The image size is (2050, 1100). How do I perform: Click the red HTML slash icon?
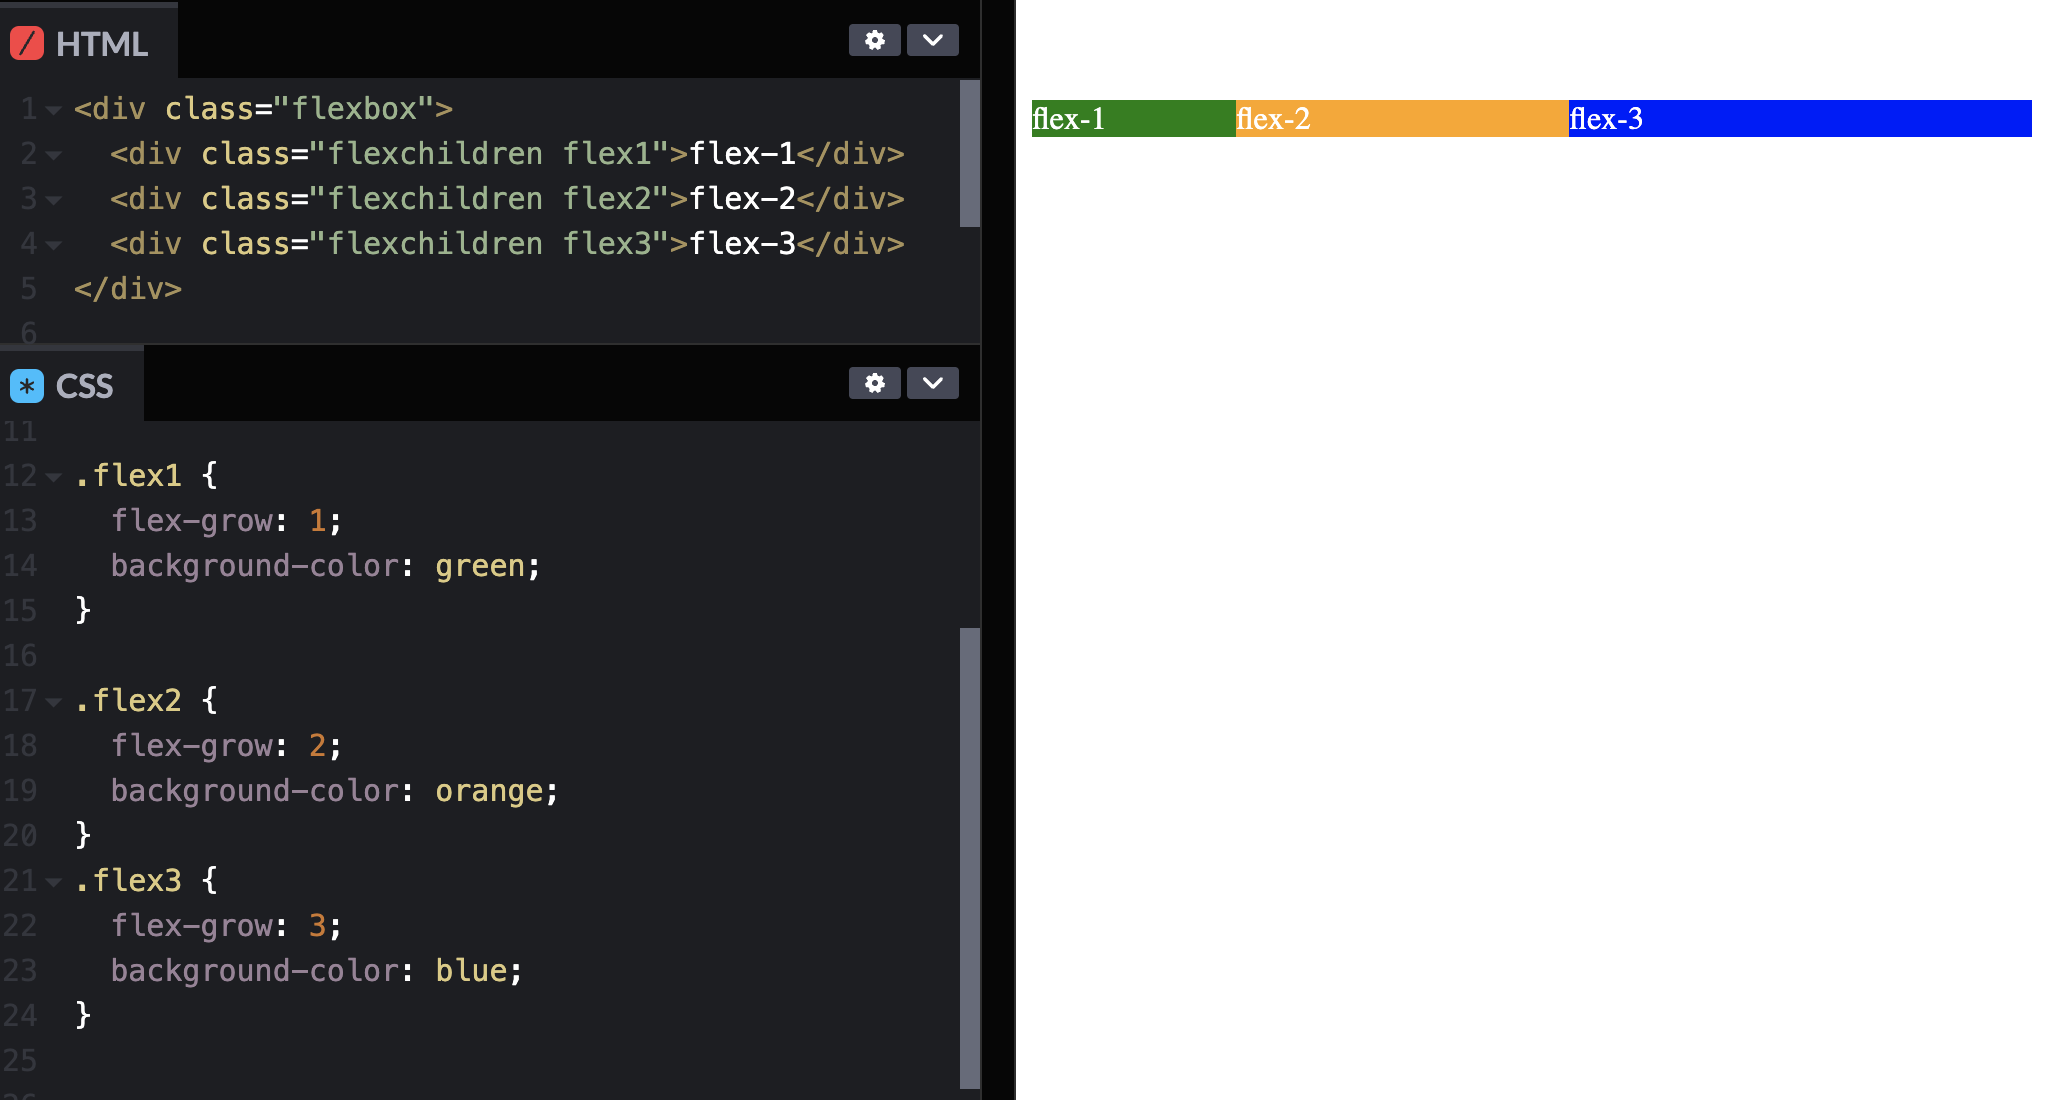point(27,43)
